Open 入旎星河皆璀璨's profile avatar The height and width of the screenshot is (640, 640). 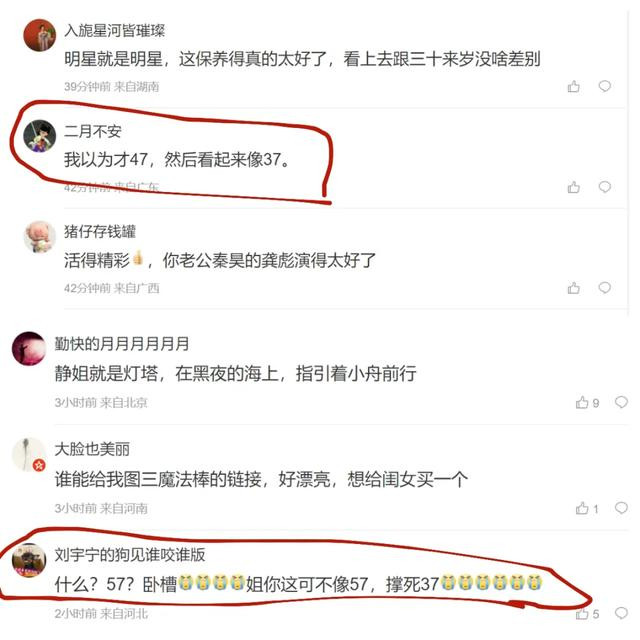point(40,36)
